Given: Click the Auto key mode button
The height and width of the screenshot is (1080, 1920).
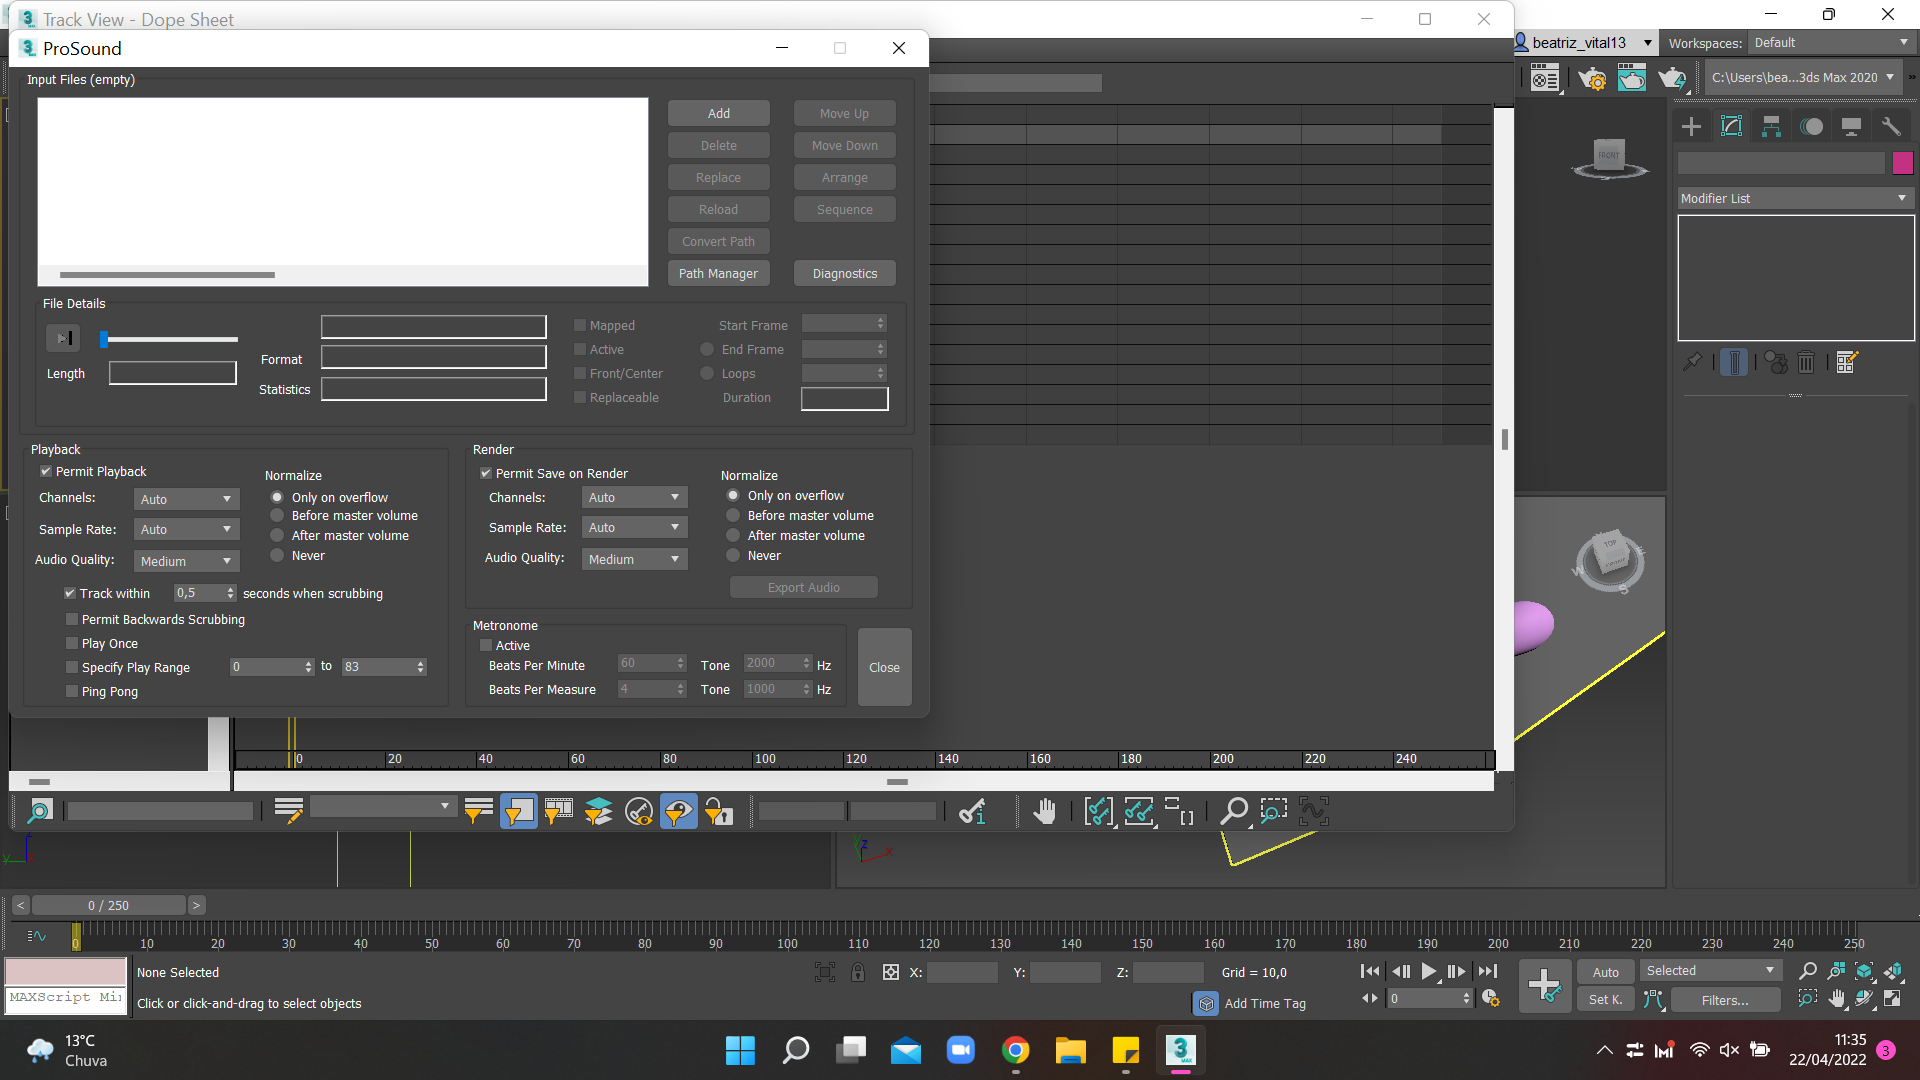Looking at the screenshot, I should pyautogui.click(x=1605, y=971).
